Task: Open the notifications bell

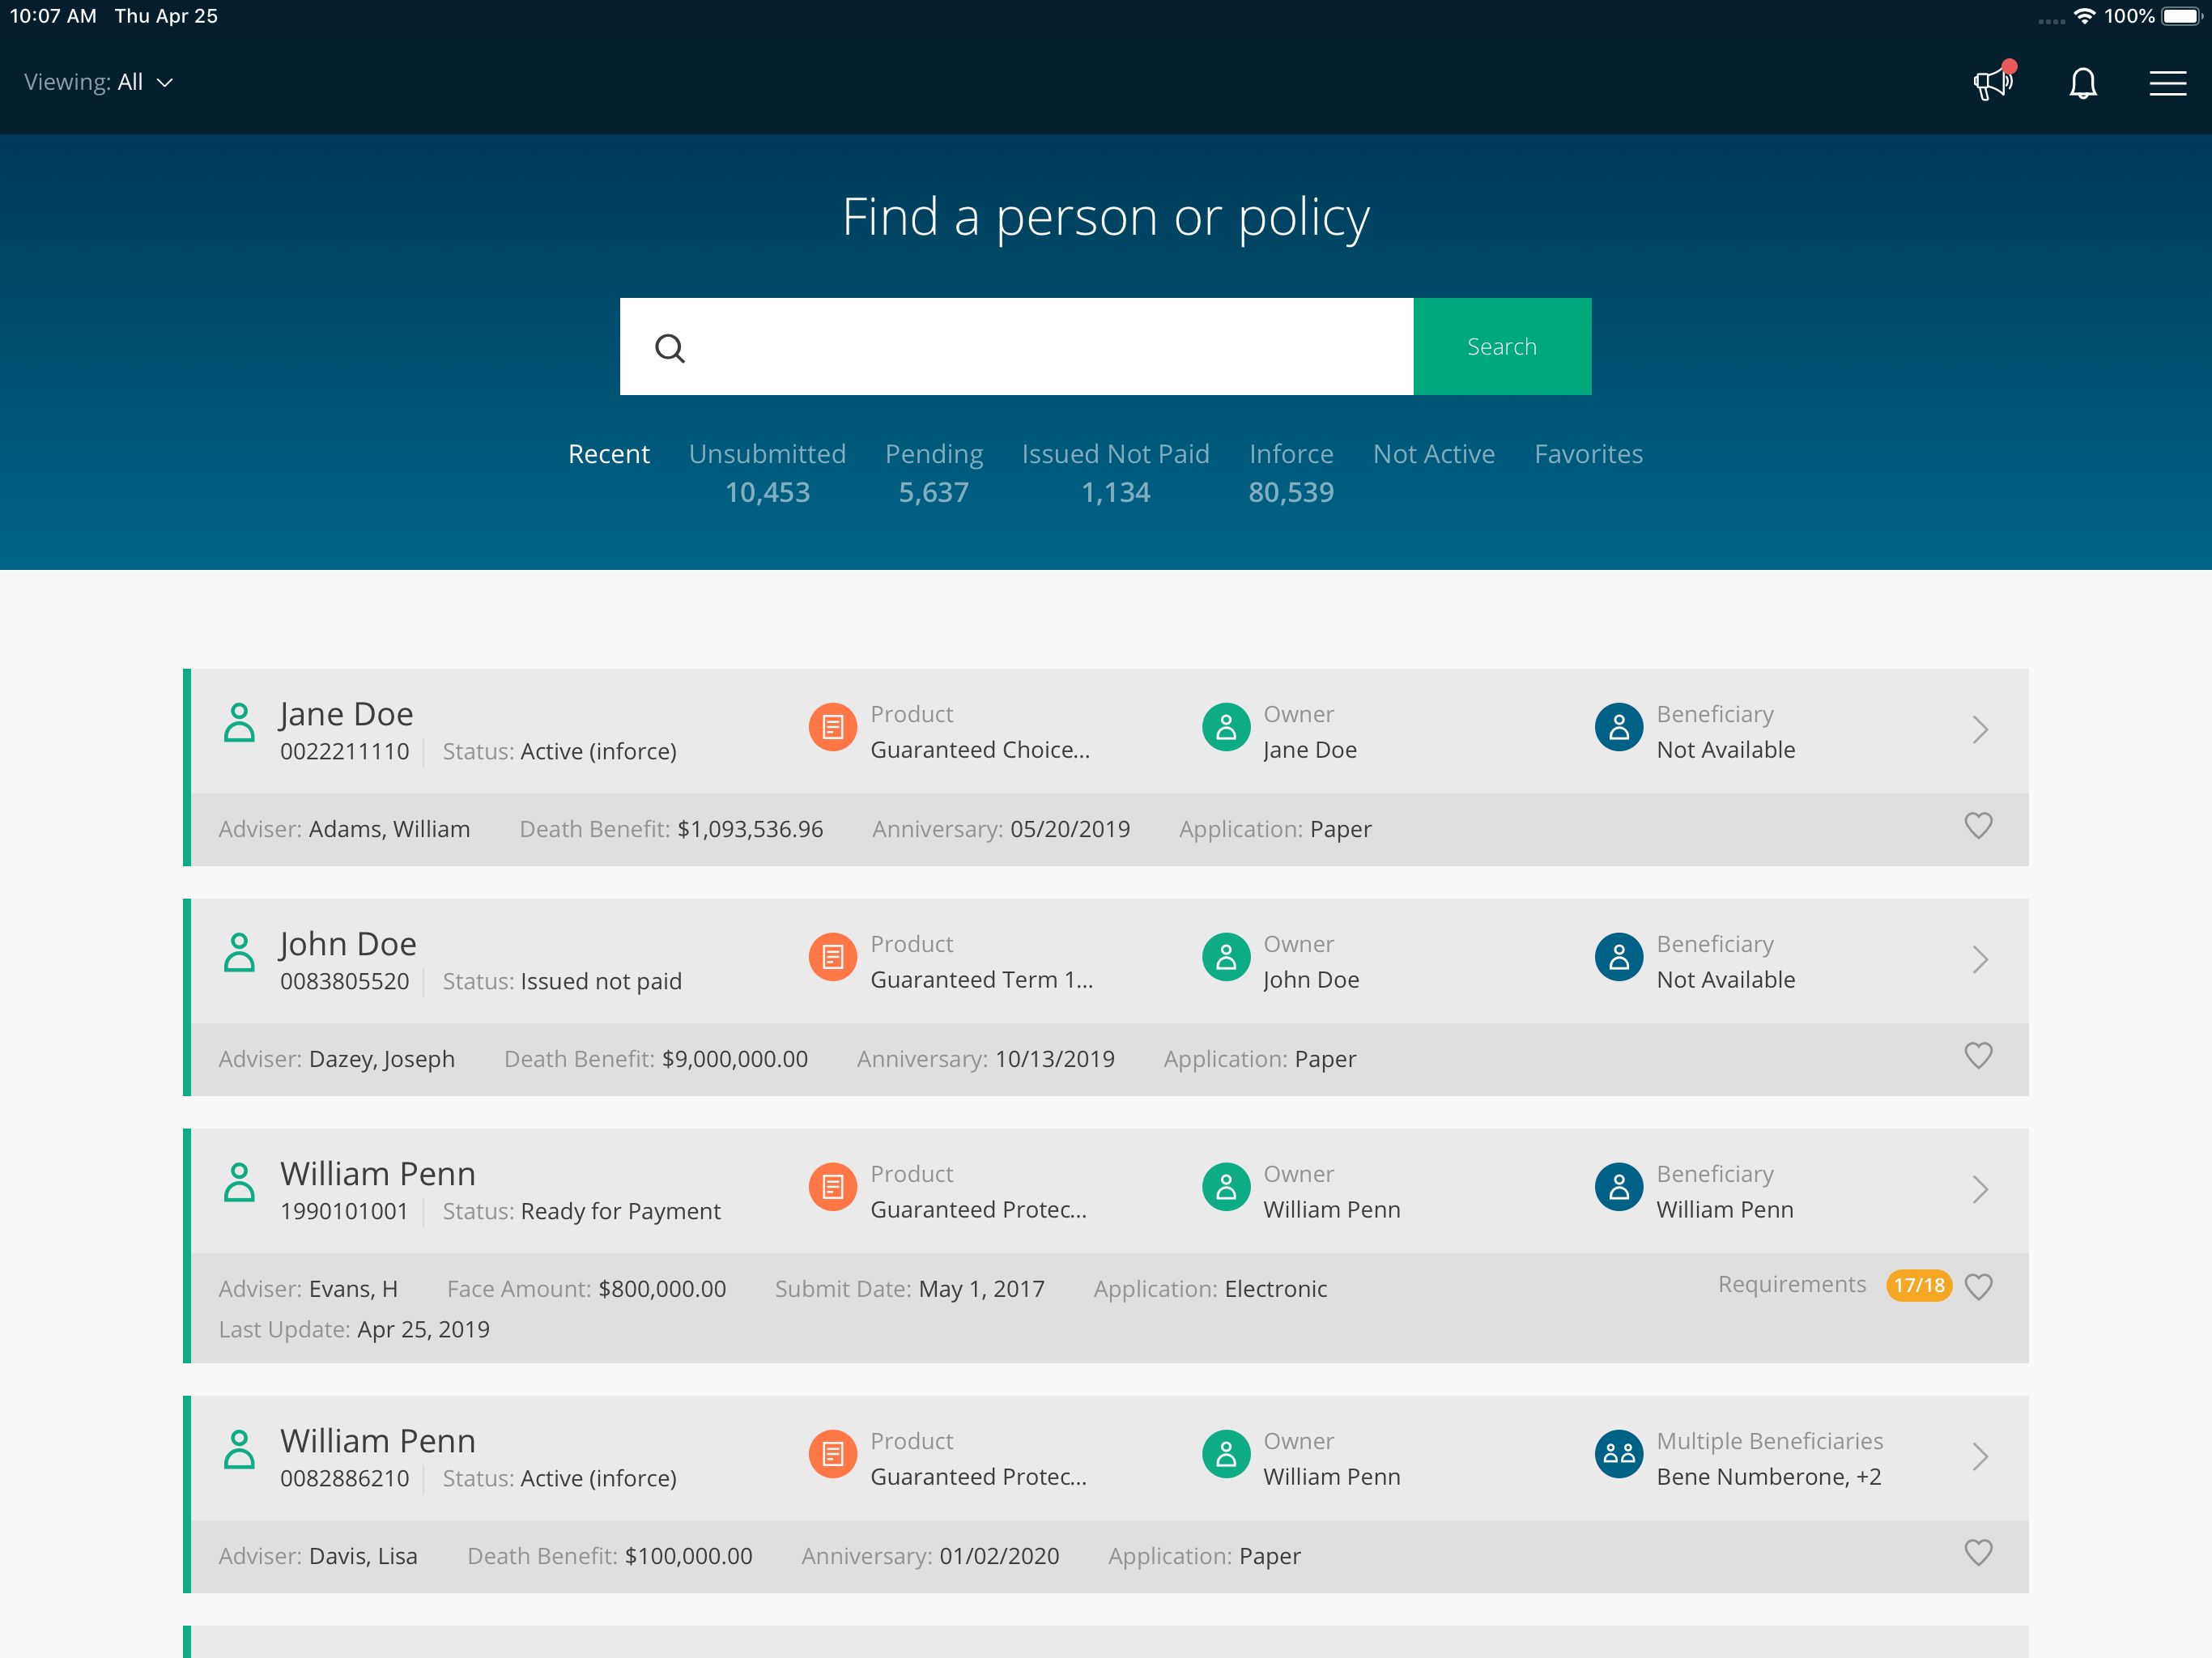Action: click(2083, 83)
